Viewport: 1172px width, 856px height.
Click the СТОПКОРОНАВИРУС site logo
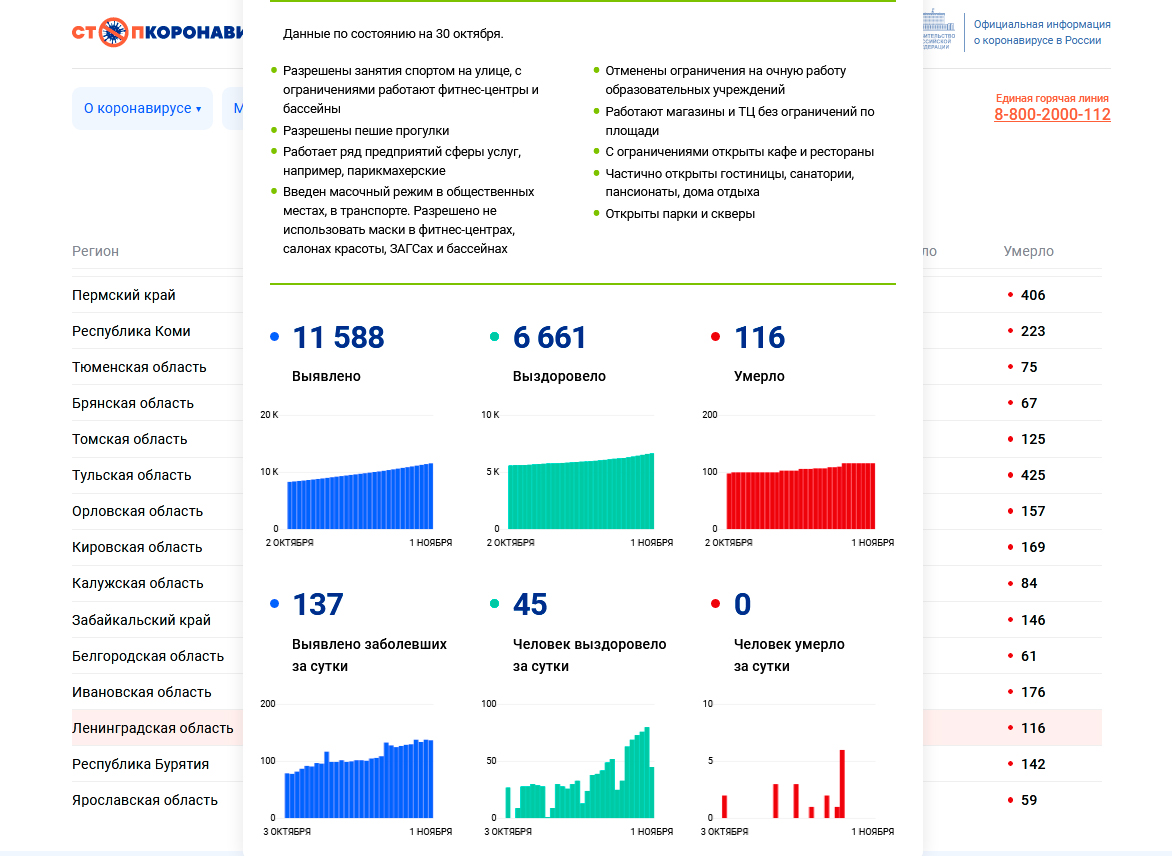pos(157,32)
